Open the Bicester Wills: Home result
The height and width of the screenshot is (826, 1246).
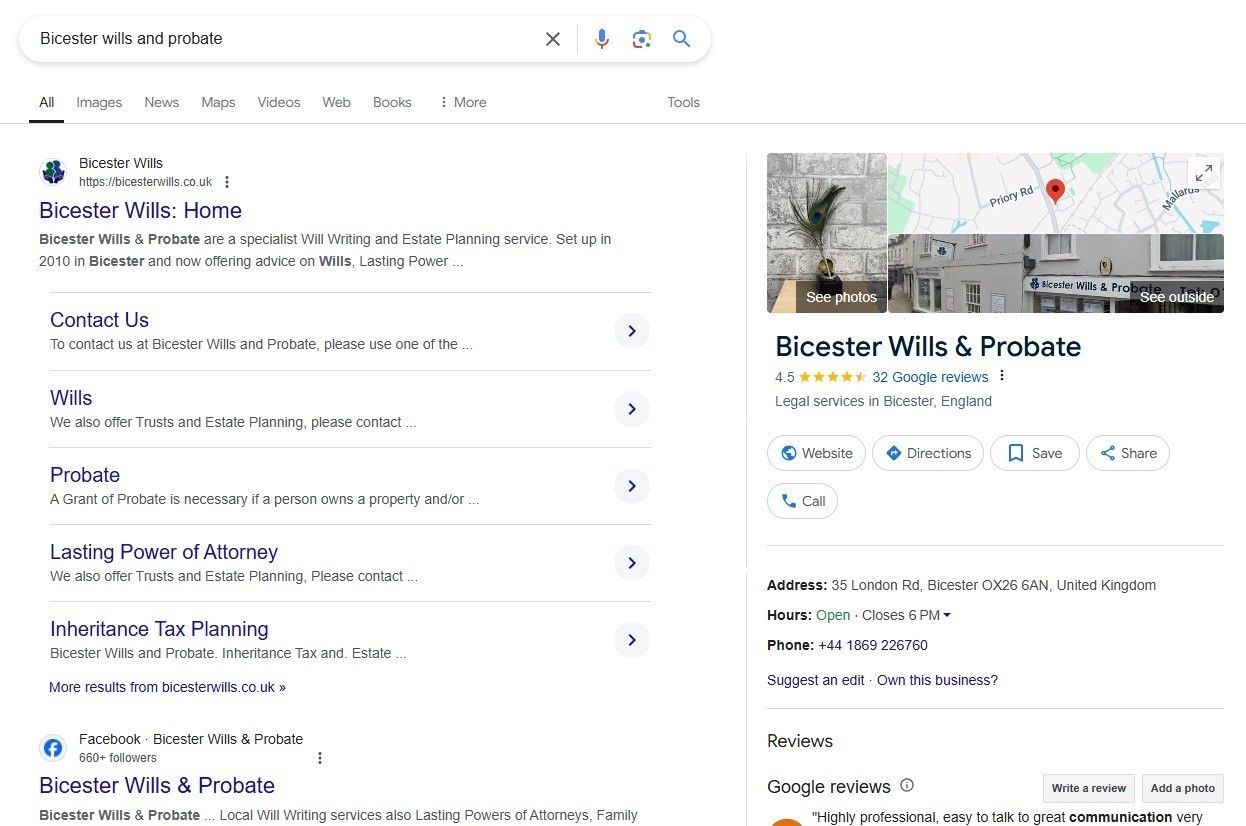click(140, 210)
